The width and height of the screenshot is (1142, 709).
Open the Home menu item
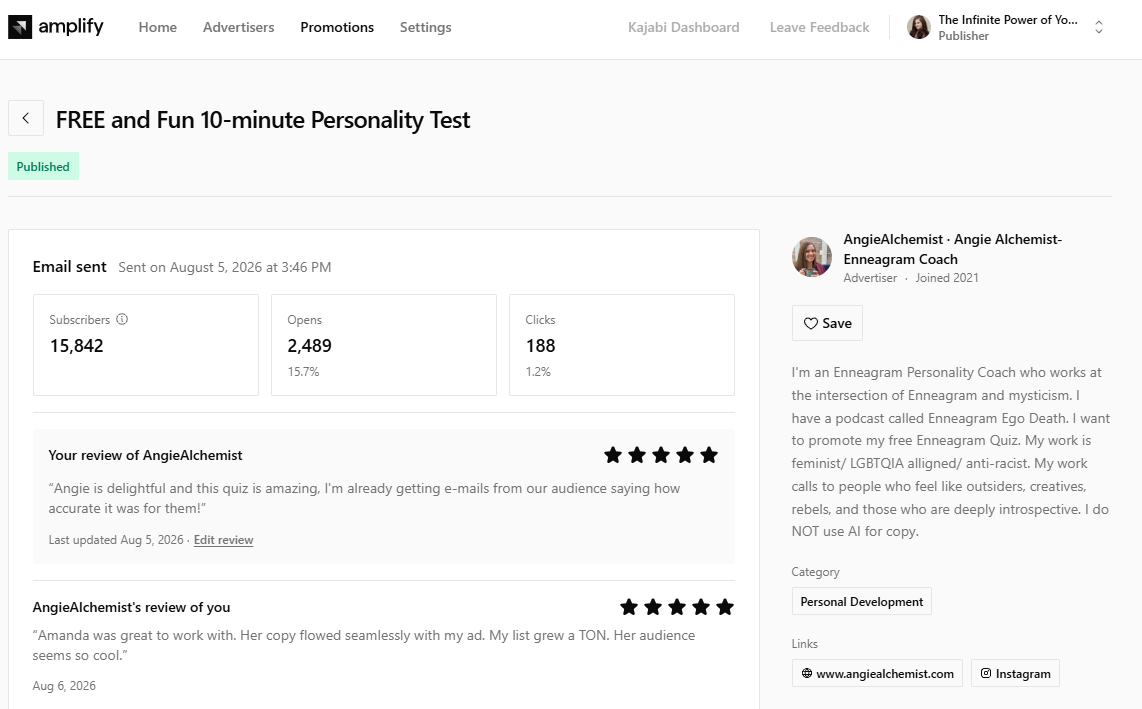[158, 27]
